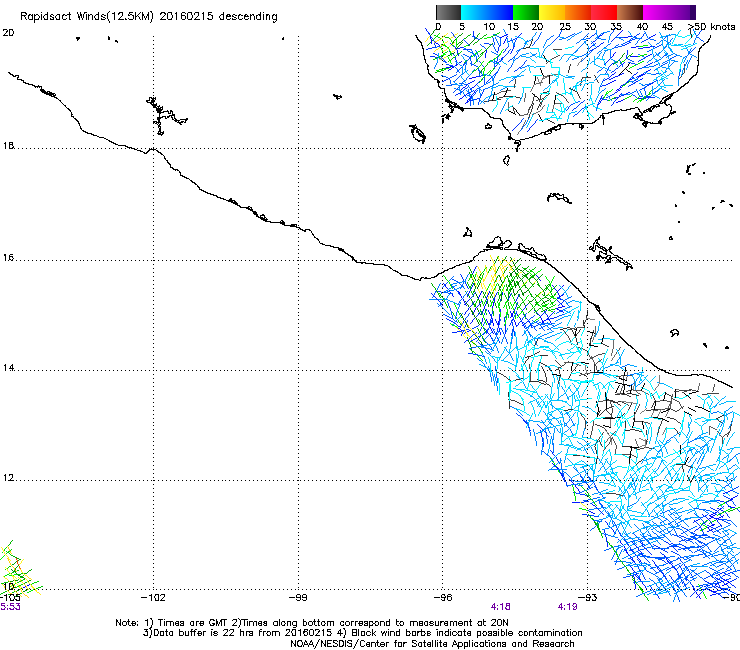
Task: Click the green 15-20 knots legend swatch
Action: [x=526, y=12]
